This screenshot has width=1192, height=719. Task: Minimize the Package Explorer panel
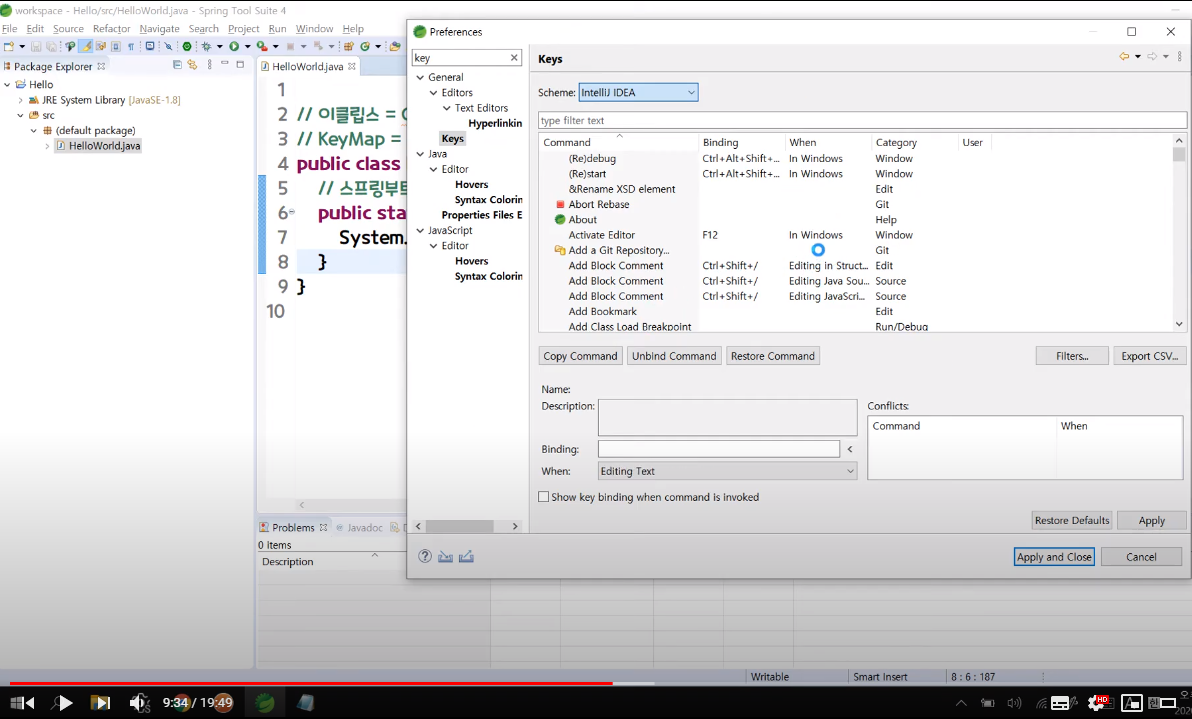[x=224, y=63]
